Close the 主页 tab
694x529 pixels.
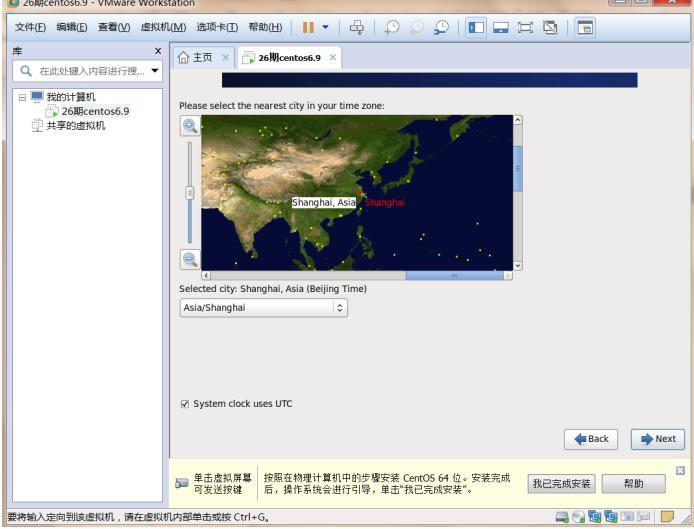pos(225,58)
